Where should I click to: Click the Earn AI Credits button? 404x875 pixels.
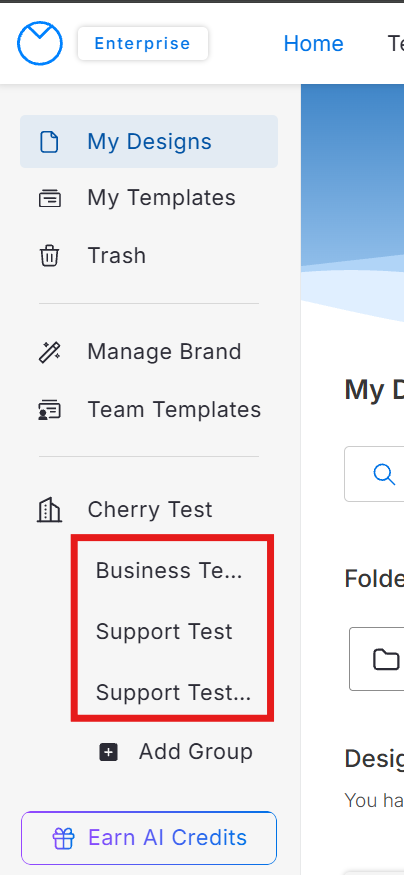pyautogui.click(x=149, y=838)
